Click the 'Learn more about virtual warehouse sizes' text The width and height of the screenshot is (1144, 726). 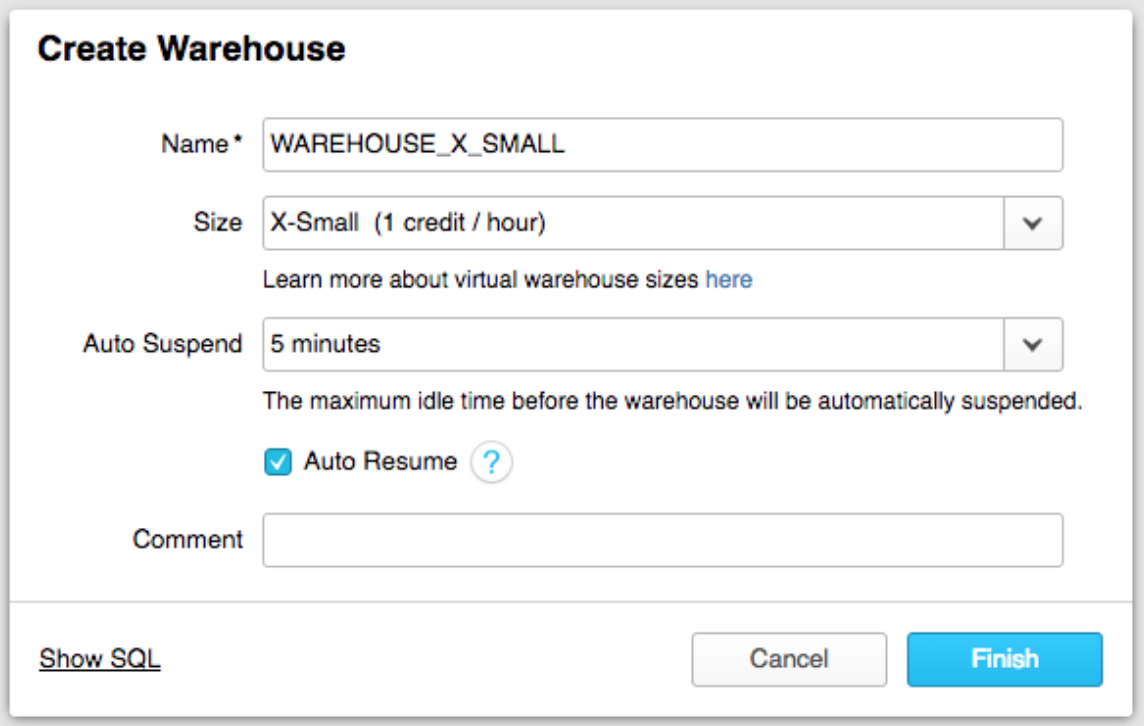tap(481, 280)
